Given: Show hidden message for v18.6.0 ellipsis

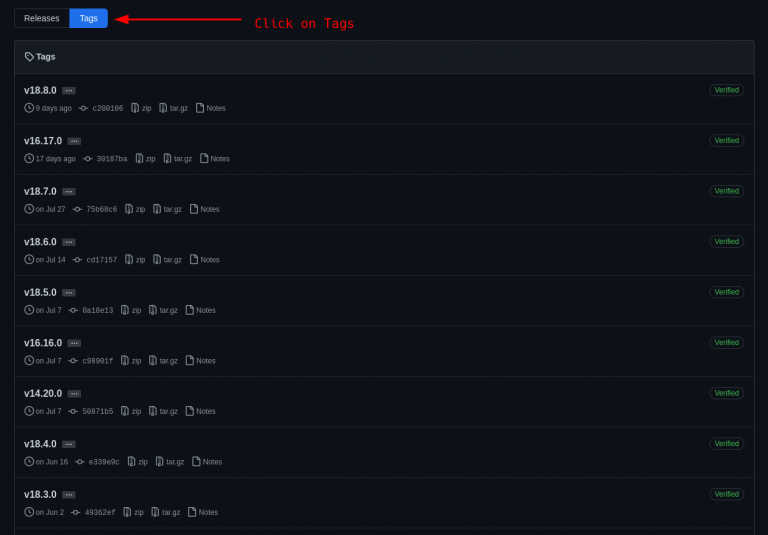Looking at the screenshot, I should [69, 242].
